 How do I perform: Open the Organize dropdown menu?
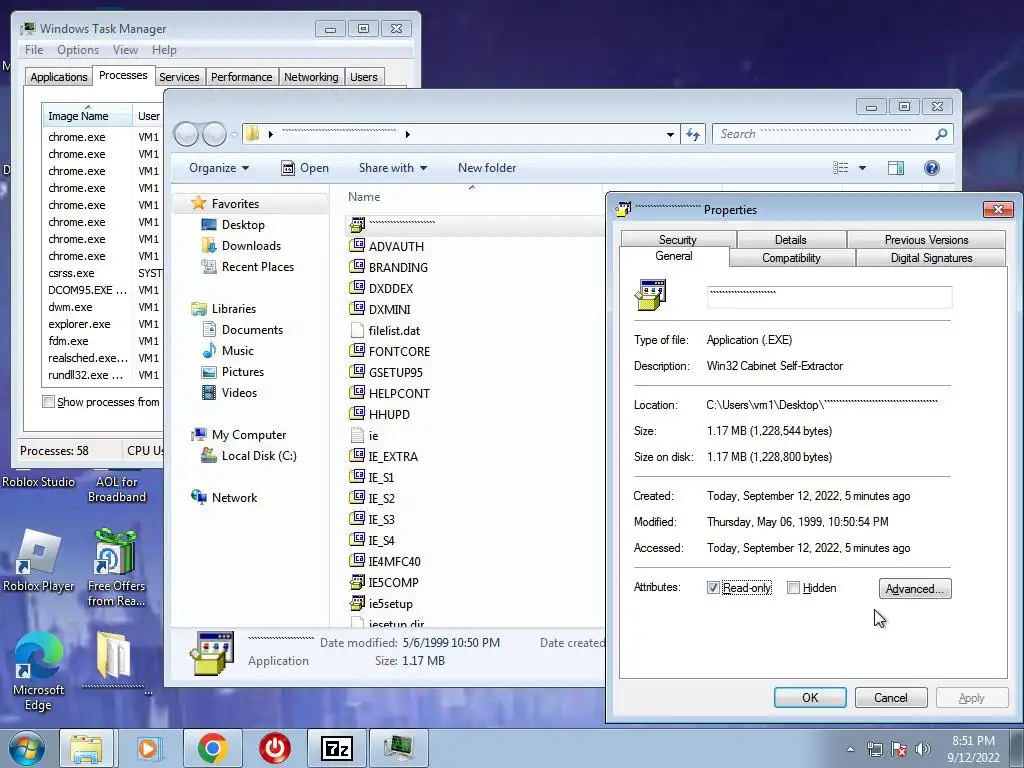(x=219, y=168)
